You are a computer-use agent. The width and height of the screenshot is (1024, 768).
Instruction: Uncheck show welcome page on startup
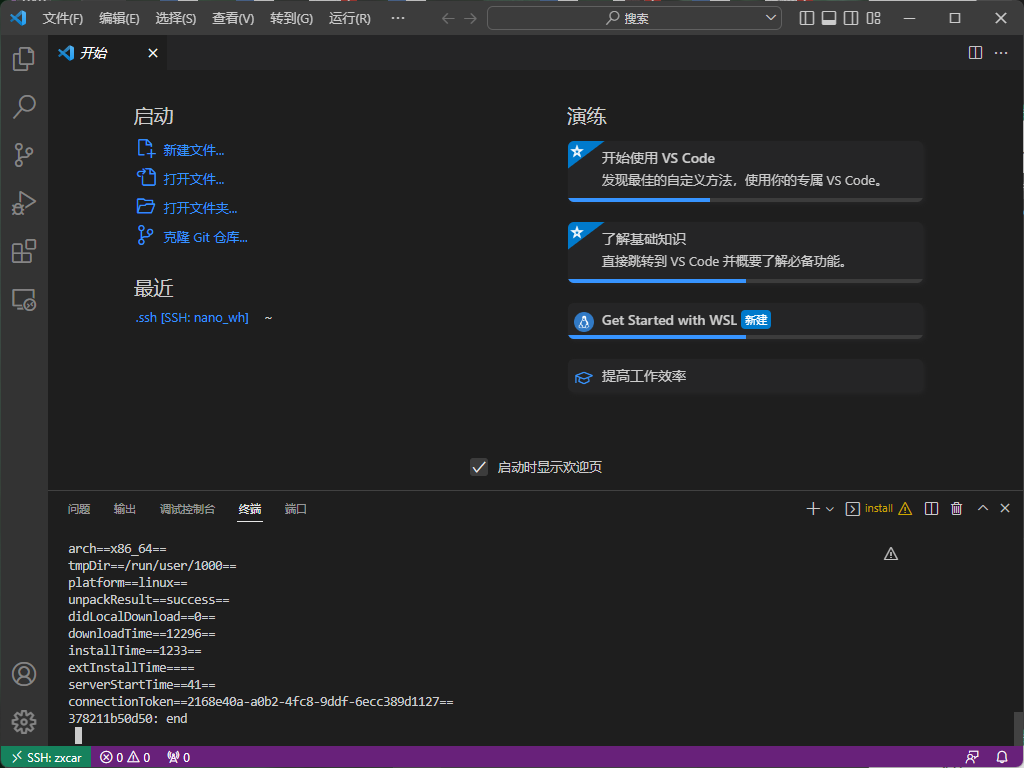(479, 467)
